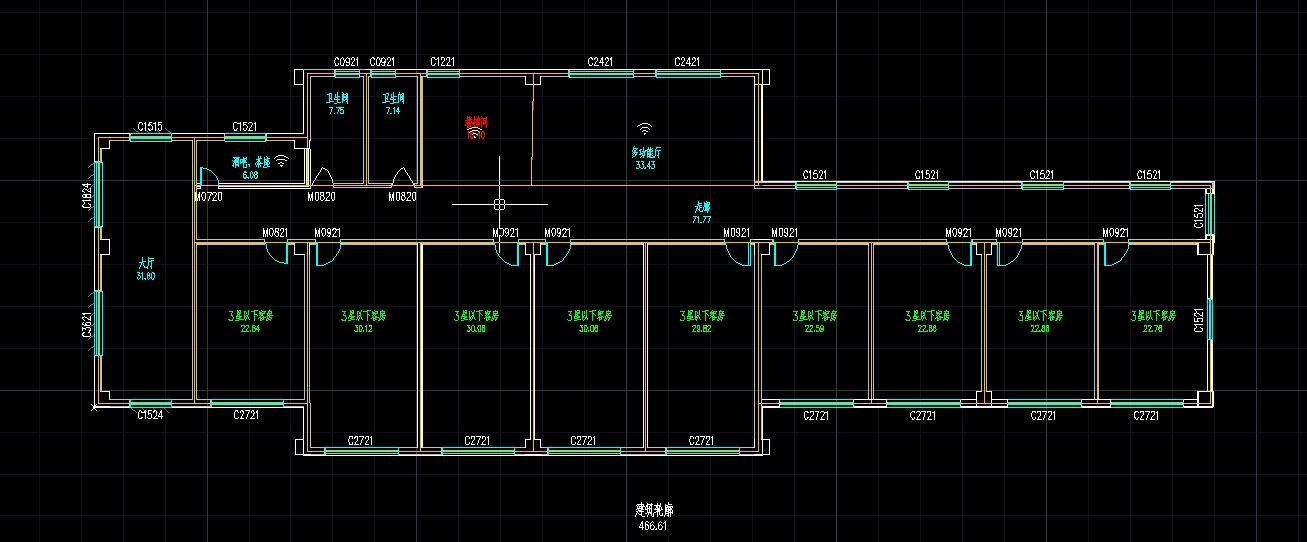This screenshot has width=1307, height=542.
Task: Click the M0720 door label text
Action: pos(207,197)
